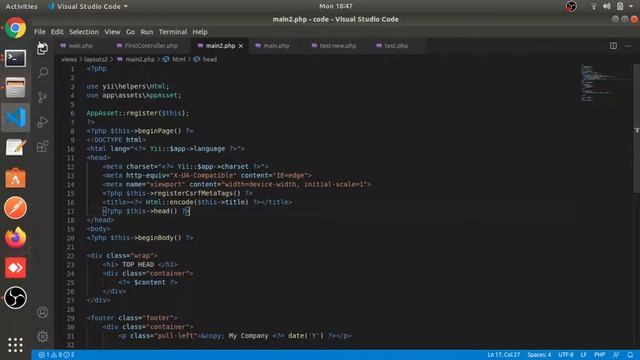The height and width of the screenshot is (360, 640).
Task: Click the views breadcrumb segment
Action: (x=69, y=59)
